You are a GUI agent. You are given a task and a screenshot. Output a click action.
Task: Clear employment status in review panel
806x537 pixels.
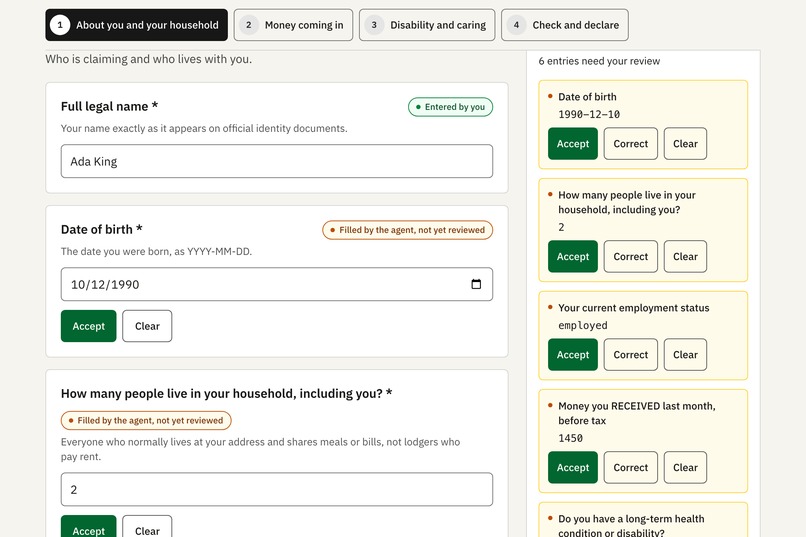[x=685, y=355]
